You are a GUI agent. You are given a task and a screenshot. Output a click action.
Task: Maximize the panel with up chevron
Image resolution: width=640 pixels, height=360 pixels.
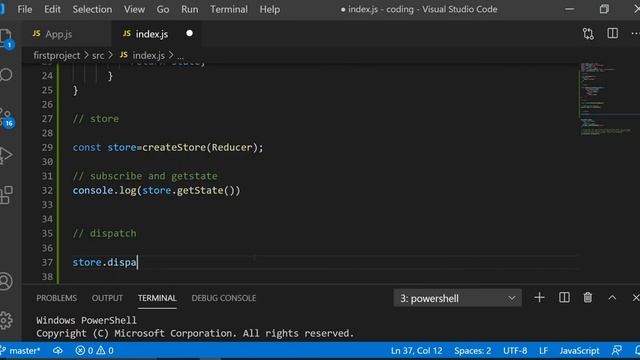pyautogui.click(x=612, y=298)
